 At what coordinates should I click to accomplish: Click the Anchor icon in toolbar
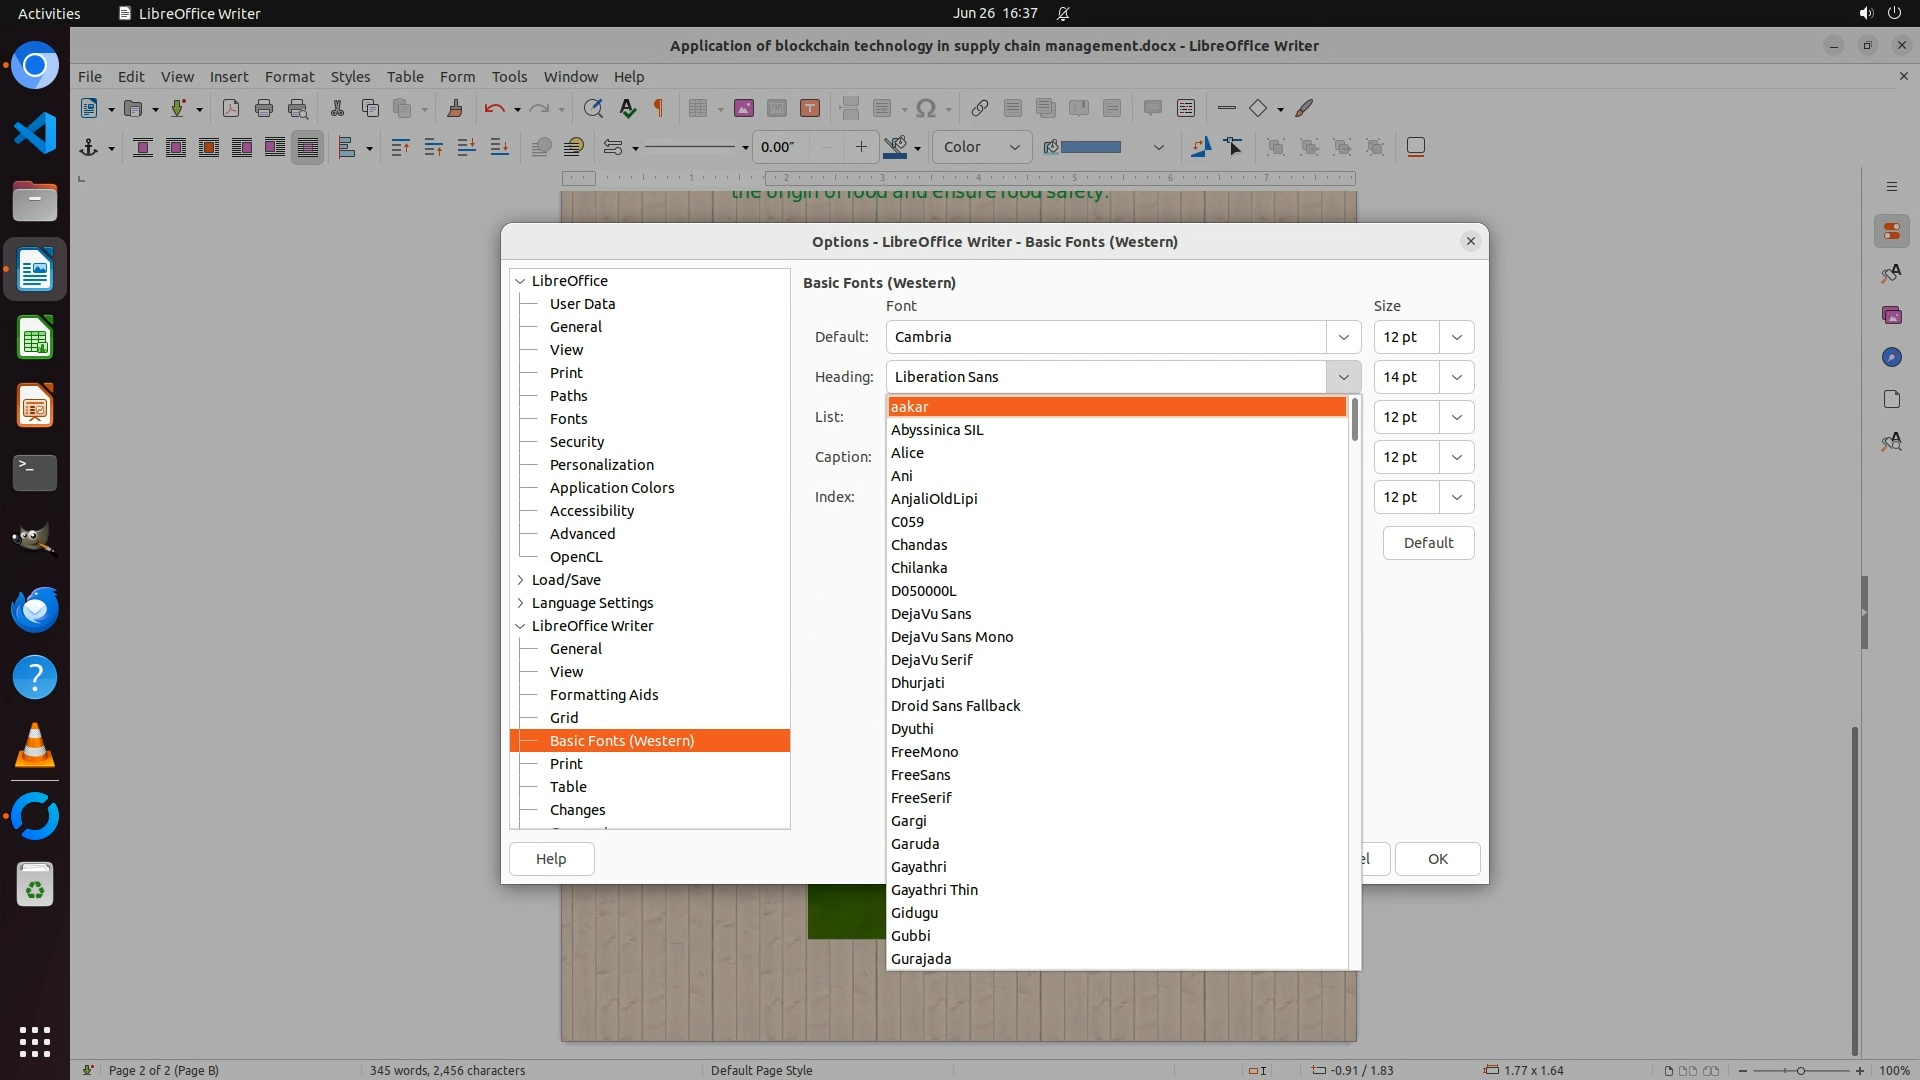[x=89, y=147]
